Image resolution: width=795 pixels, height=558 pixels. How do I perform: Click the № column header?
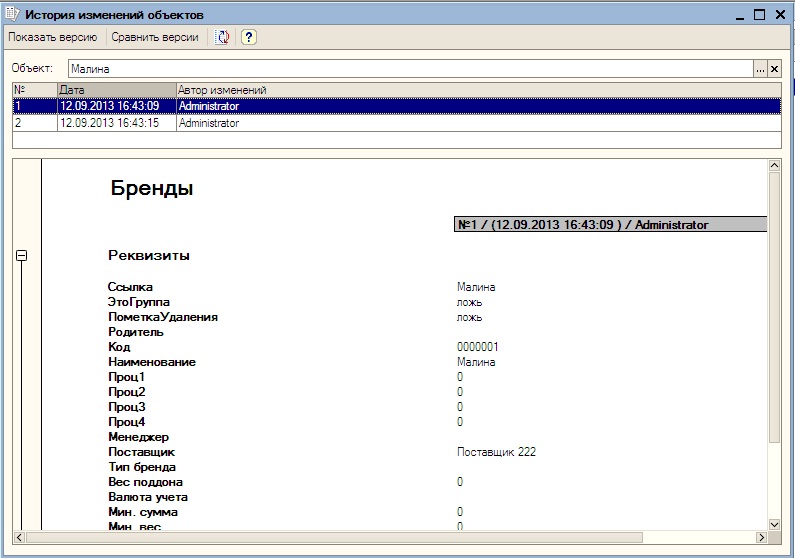pos(34,90)
